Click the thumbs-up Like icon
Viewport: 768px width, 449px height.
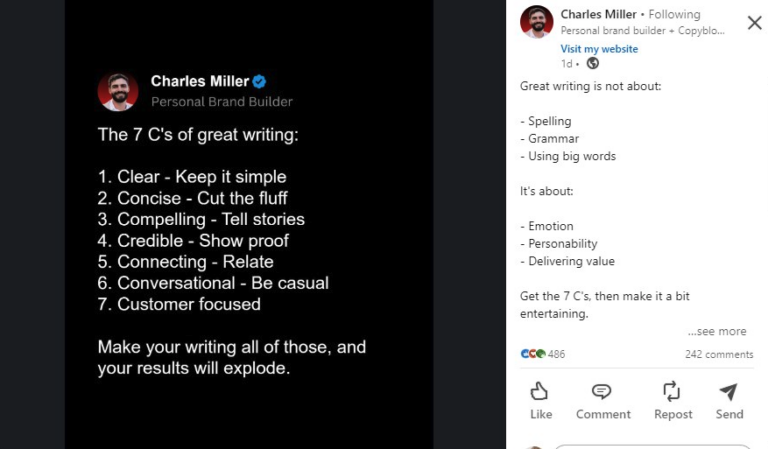pyautogui.click(x=540, y=392)
